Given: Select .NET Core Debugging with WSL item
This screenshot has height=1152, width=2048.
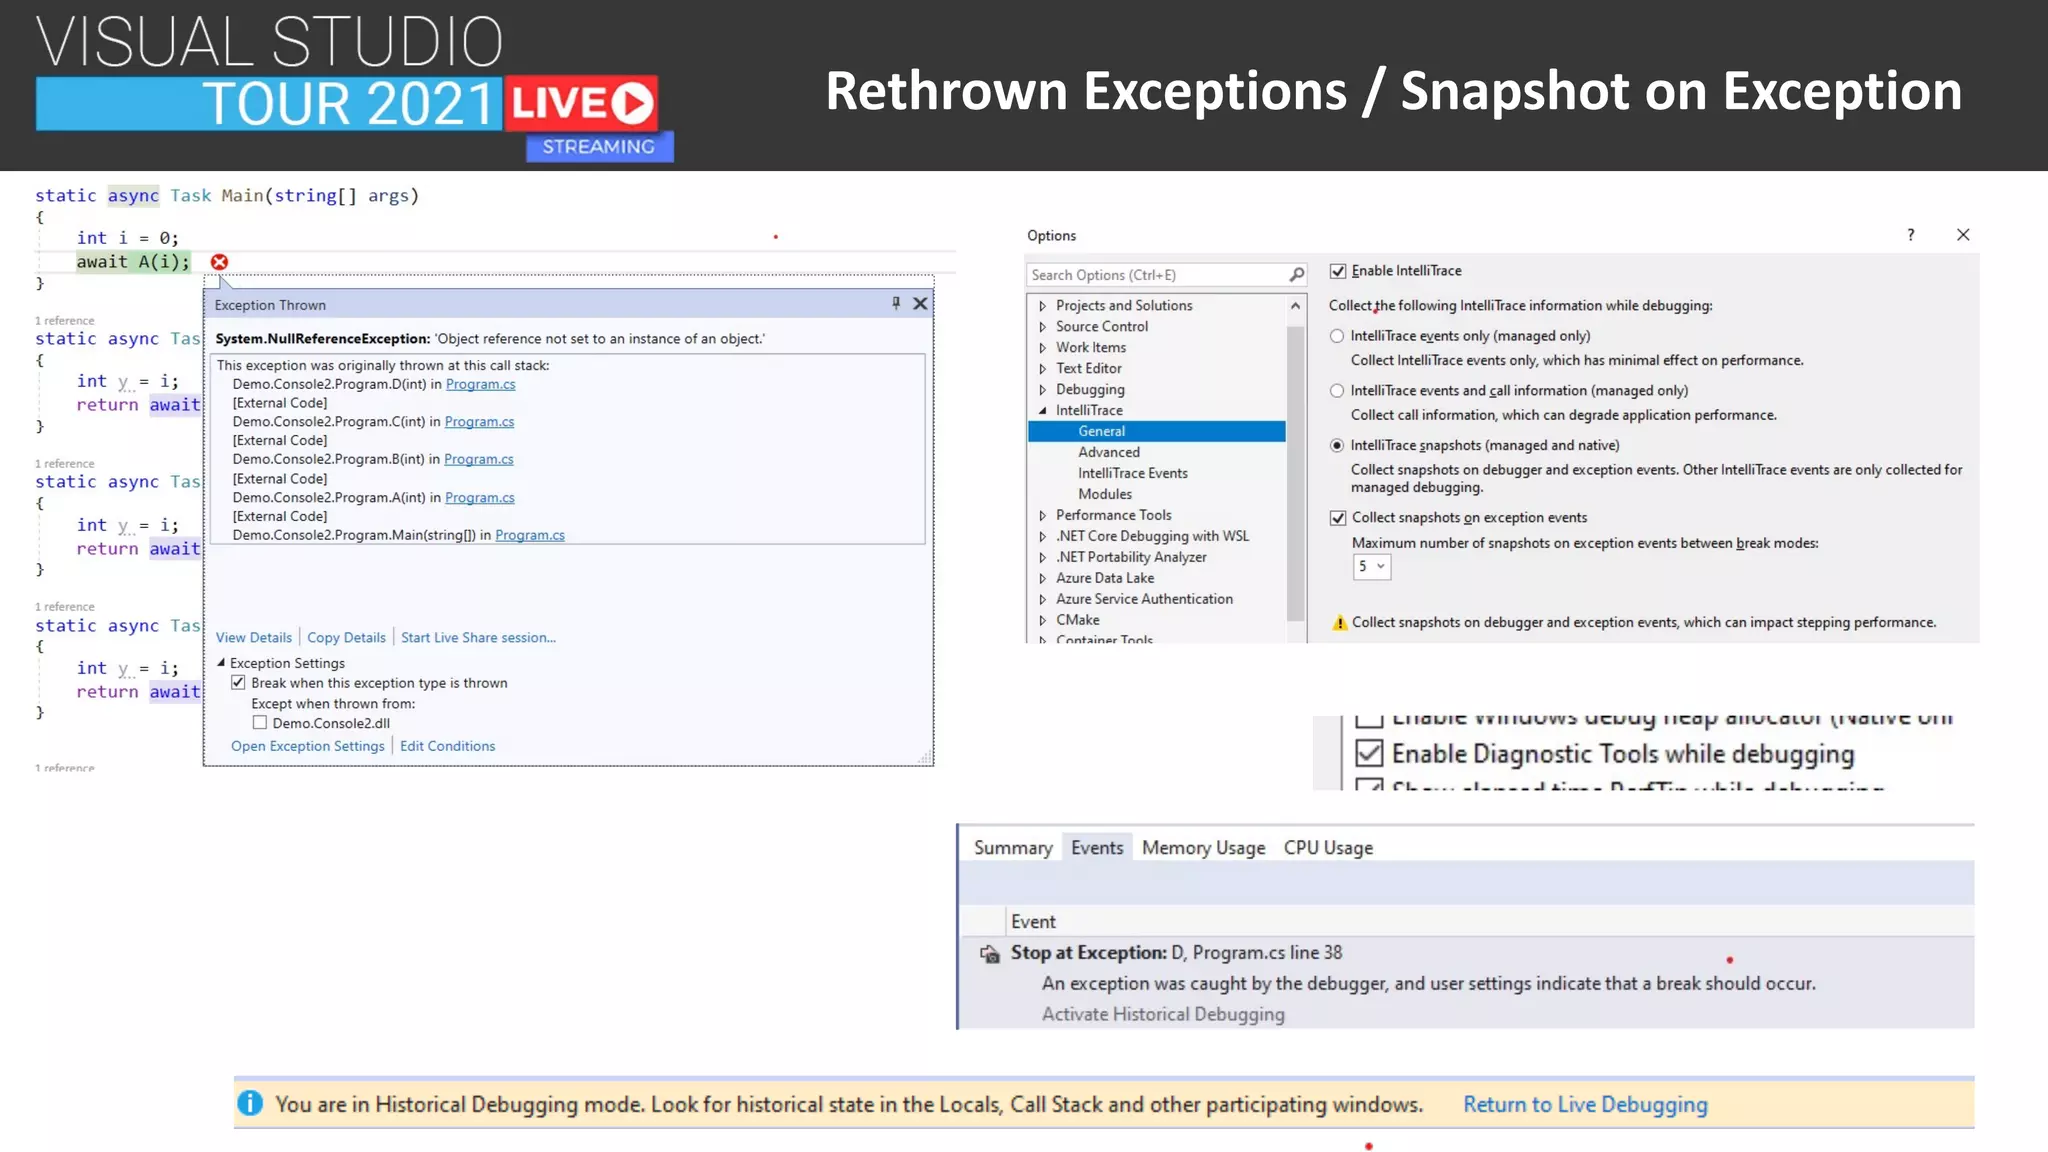Looking at the screenshot, I should pos(1152,537).
